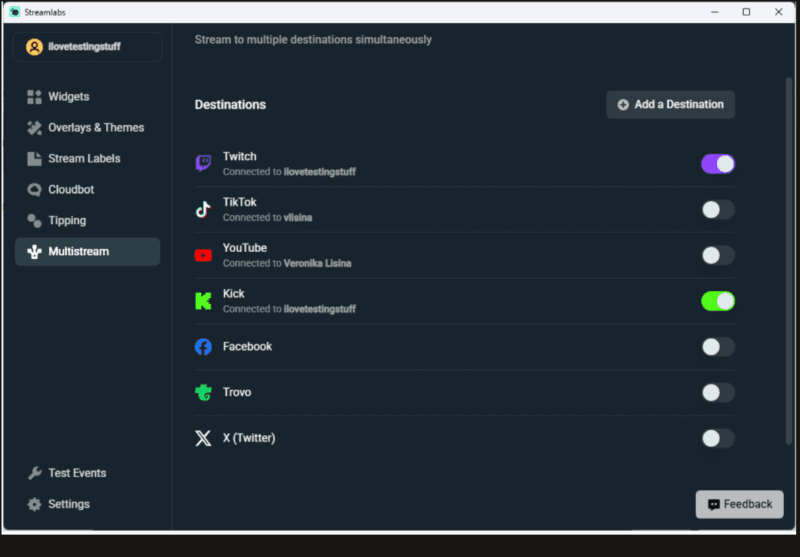Viewport: 800px width, 557px height.
Task: Click the user avatar icon beside ilovetestingstuff
Action: (x=34, y=47)
